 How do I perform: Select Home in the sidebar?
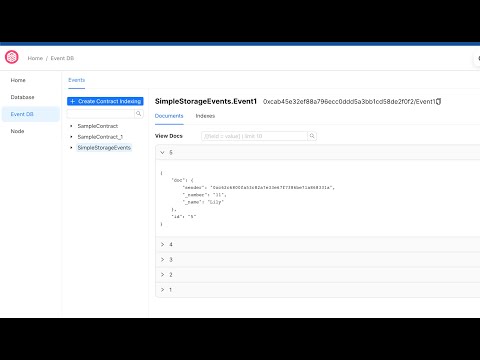click(x=18, y=80)
